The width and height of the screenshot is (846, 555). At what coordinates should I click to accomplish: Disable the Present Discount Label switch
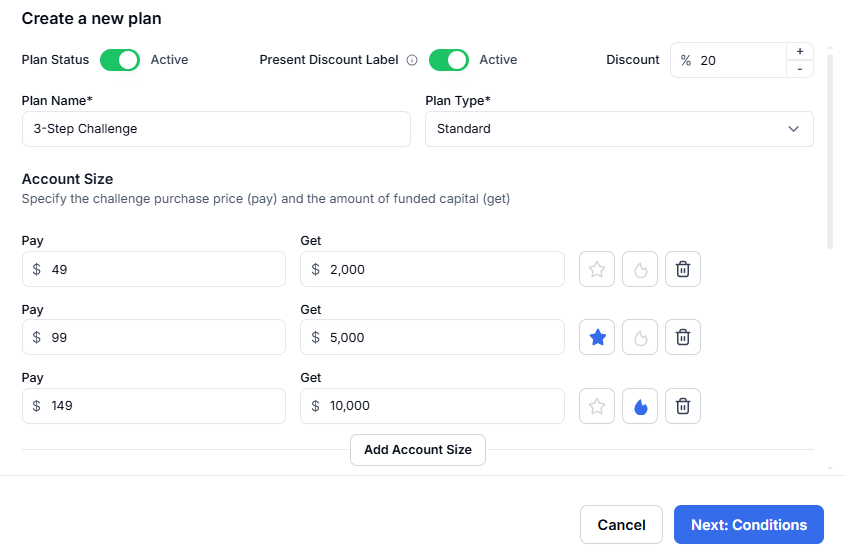[449, 60]
